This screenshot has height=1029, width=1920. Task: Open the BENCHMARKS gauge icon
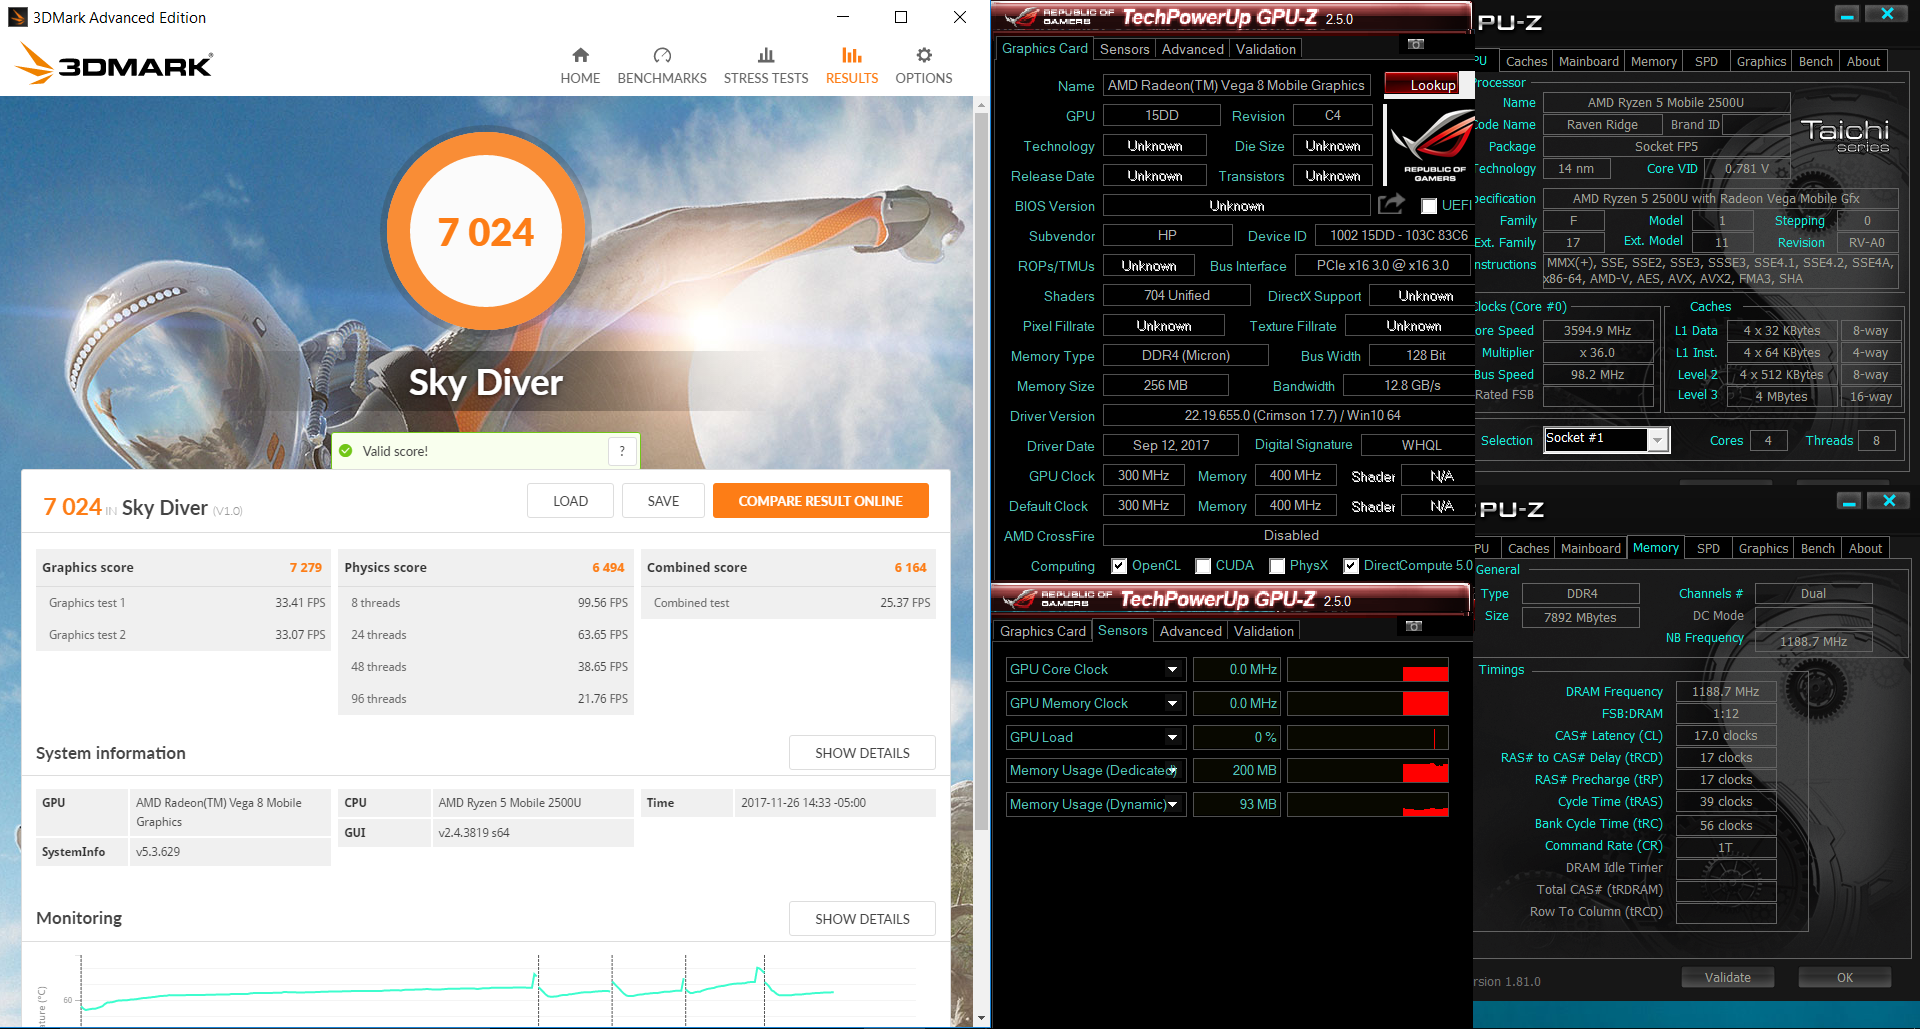point(662,55)
